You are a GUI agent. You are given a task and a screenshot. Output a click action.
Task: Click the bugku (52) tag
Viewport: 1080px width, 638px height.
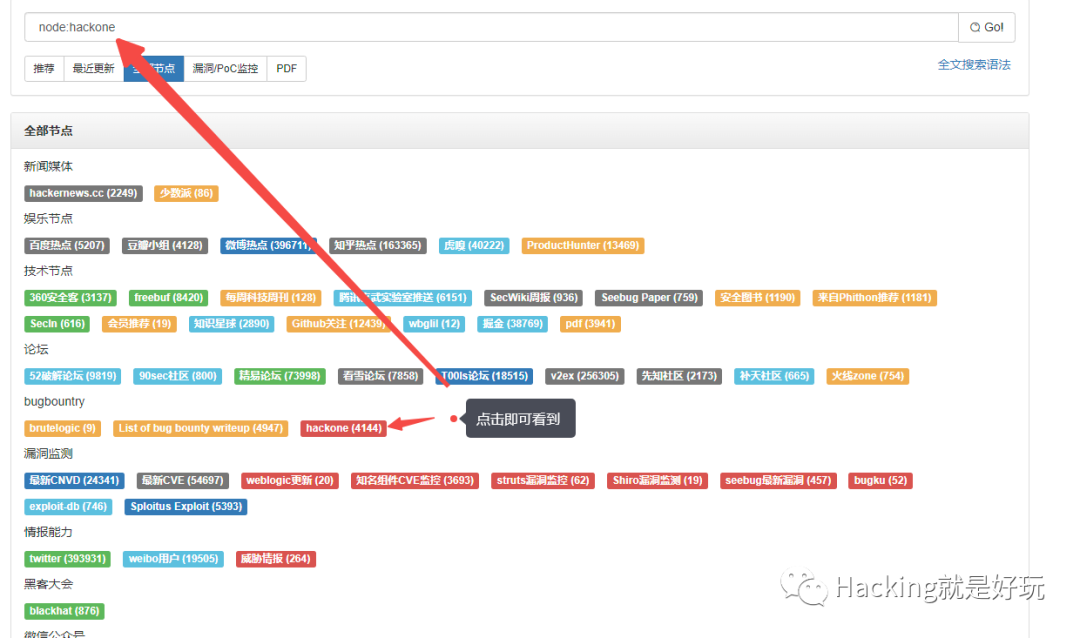881,481
